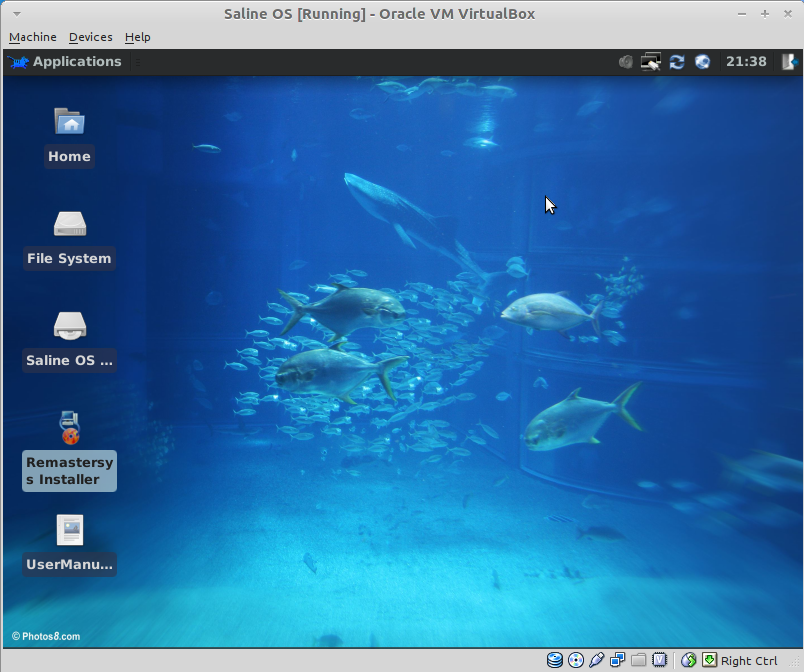The image size is (804, 672).
Task: Click the blue update refresh tray icon
Action: 677,61
